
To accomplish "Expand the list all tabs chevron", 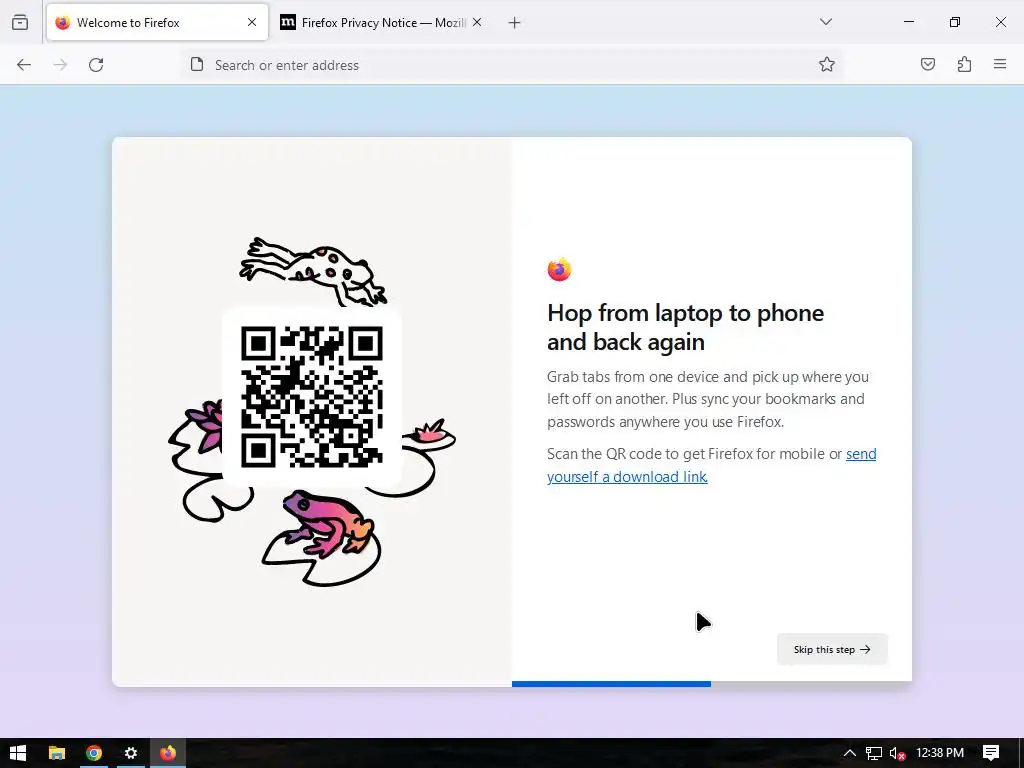I will pos(826,22).
